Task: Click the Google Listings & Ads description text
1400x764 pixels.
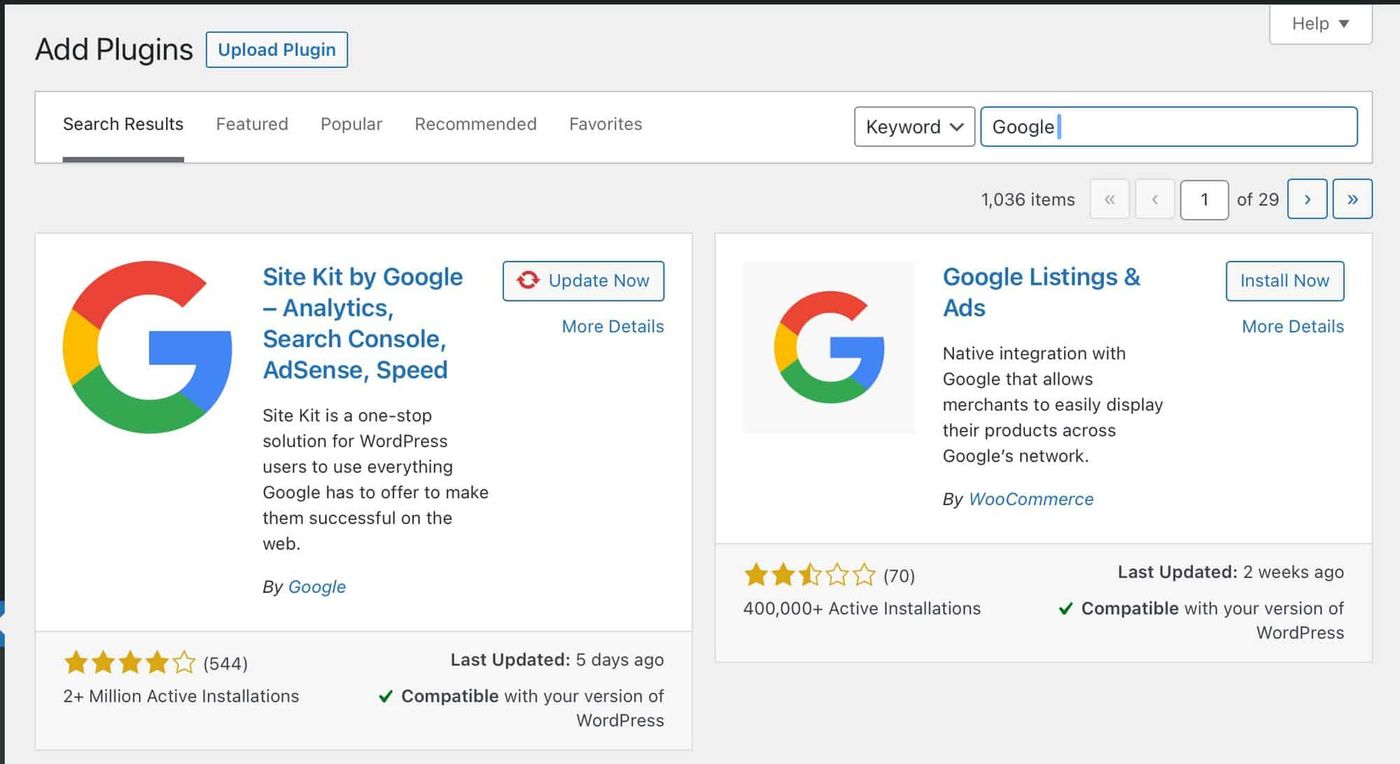Action: (1053, 405)
